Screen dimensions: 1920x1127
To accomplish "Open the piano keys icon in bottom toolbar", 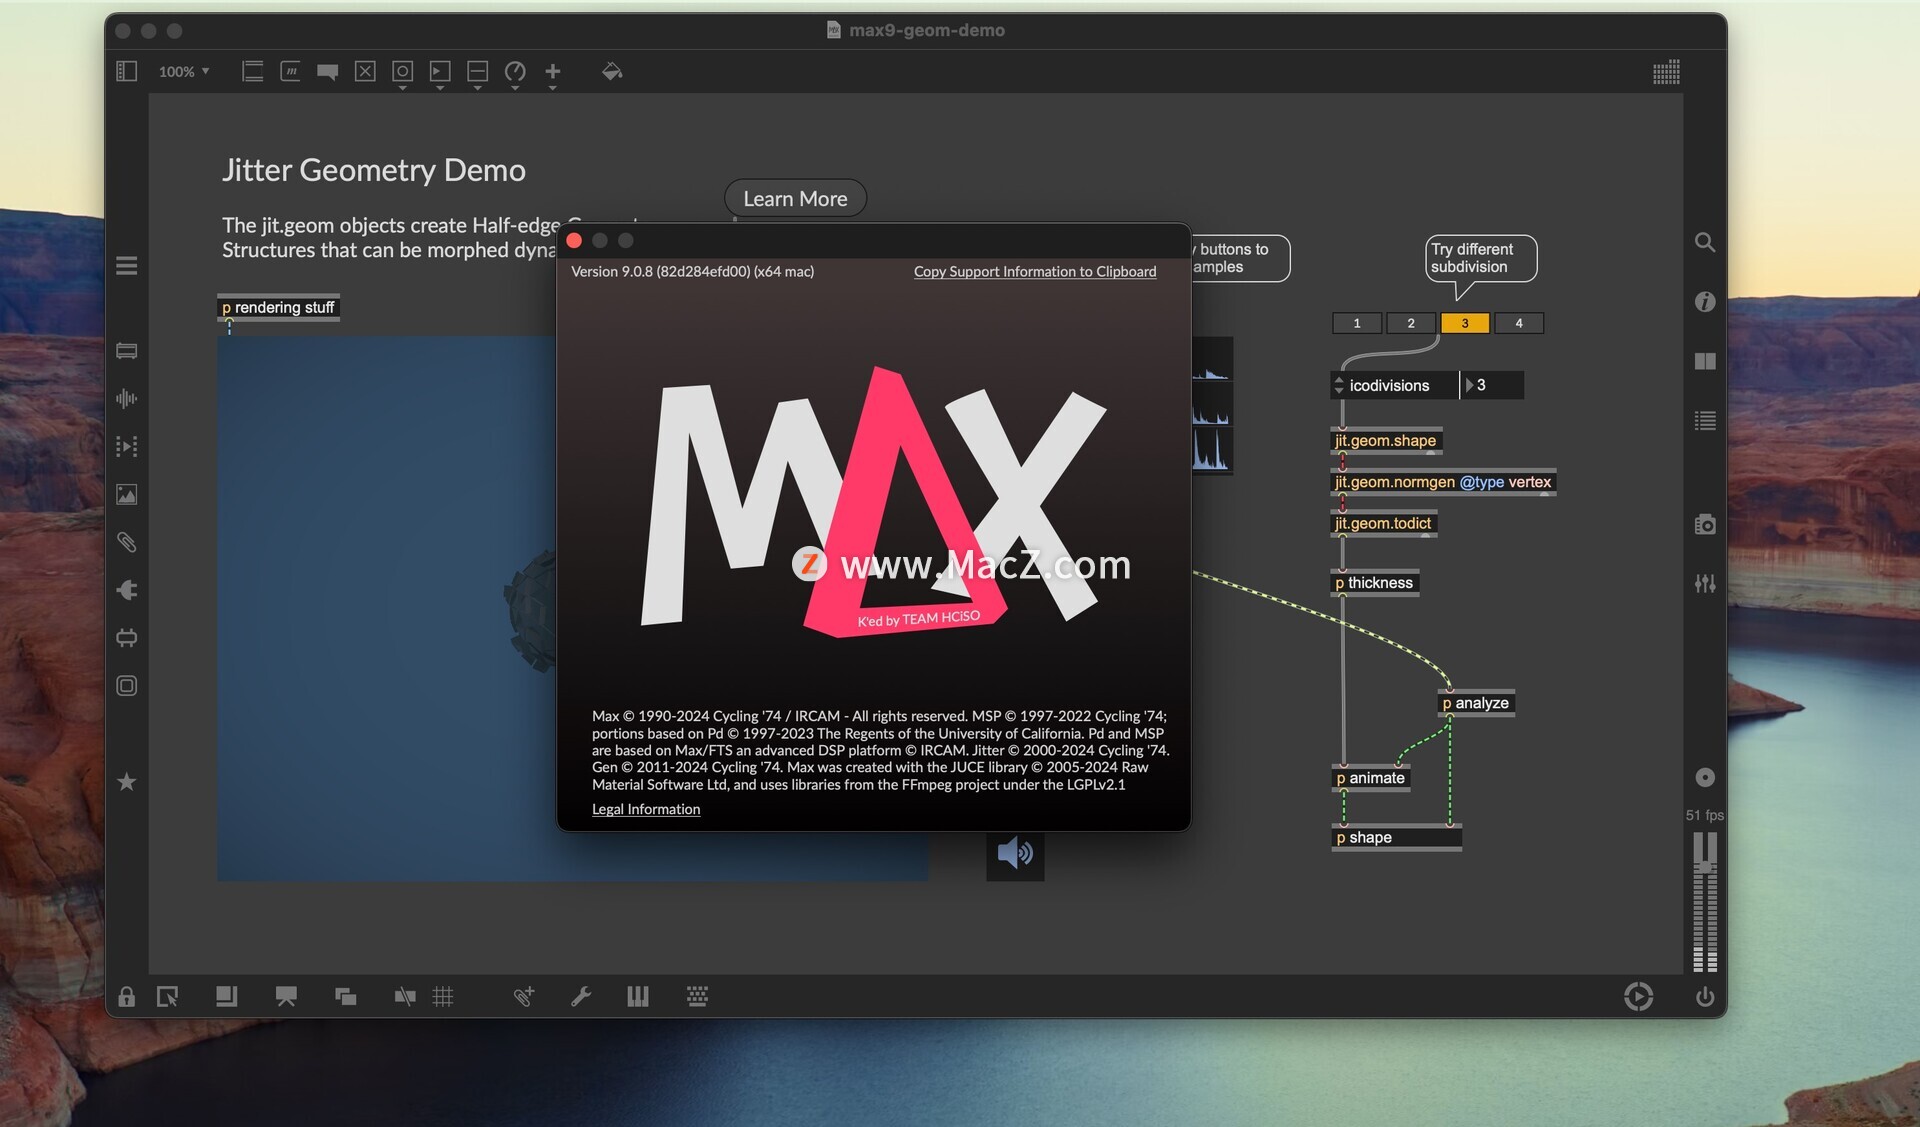I will (638, 996).
